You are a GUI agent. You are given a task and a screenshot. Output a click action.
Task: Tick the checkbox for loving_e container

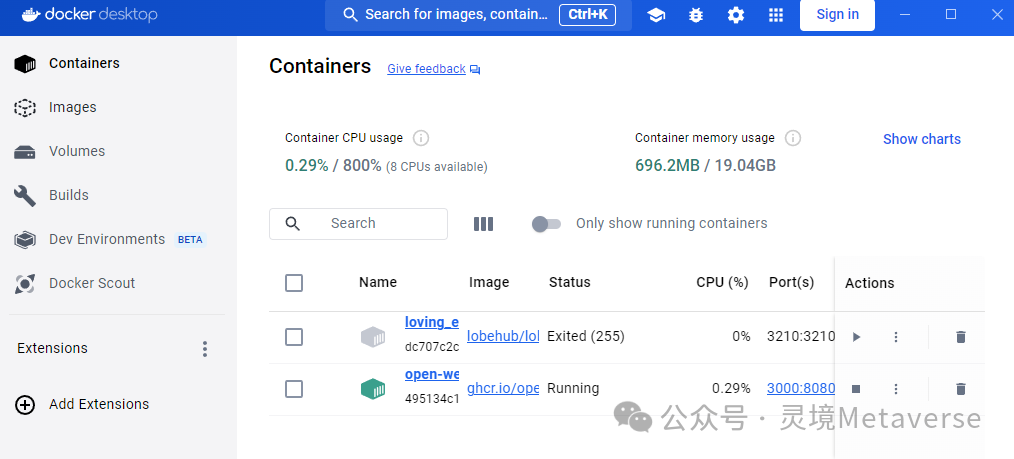[x=294, y=337]
